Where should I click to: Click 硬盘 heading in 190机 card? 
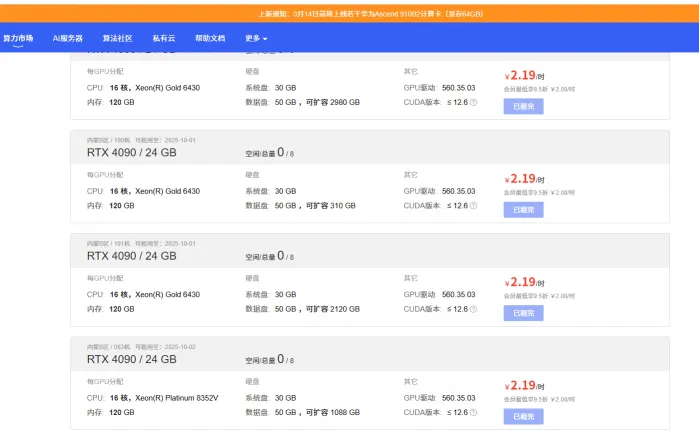coord(252,175)
